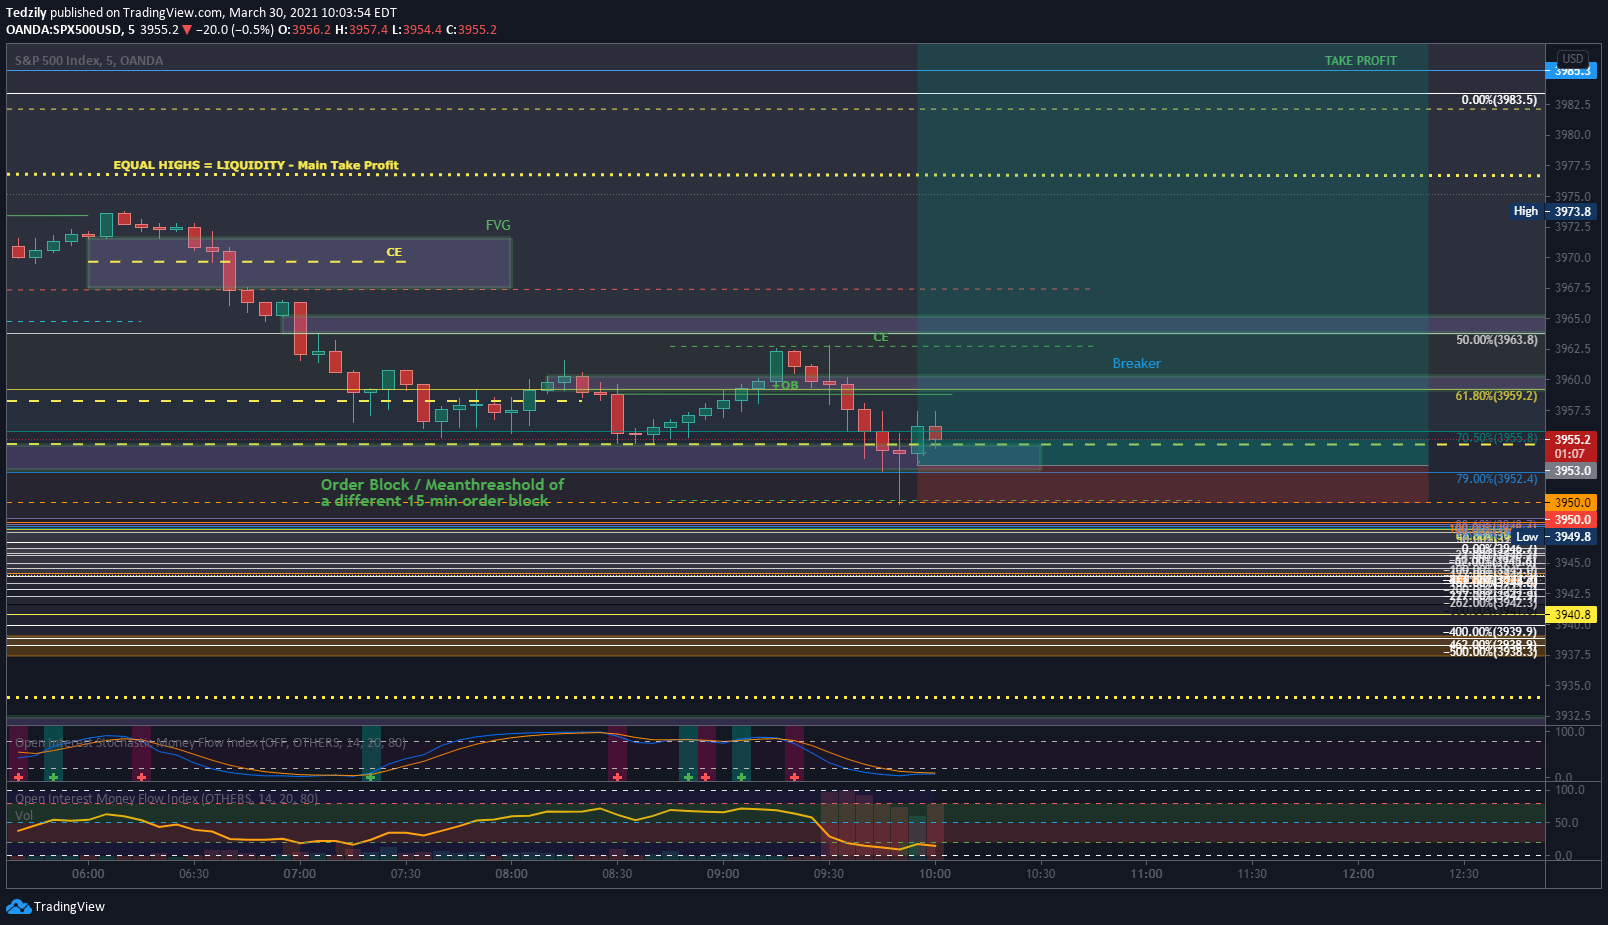Image resolution: width=1608 pixels, height=925 pixels.
Task: Select the 08:00 time axis label
Action: point(511,874)
